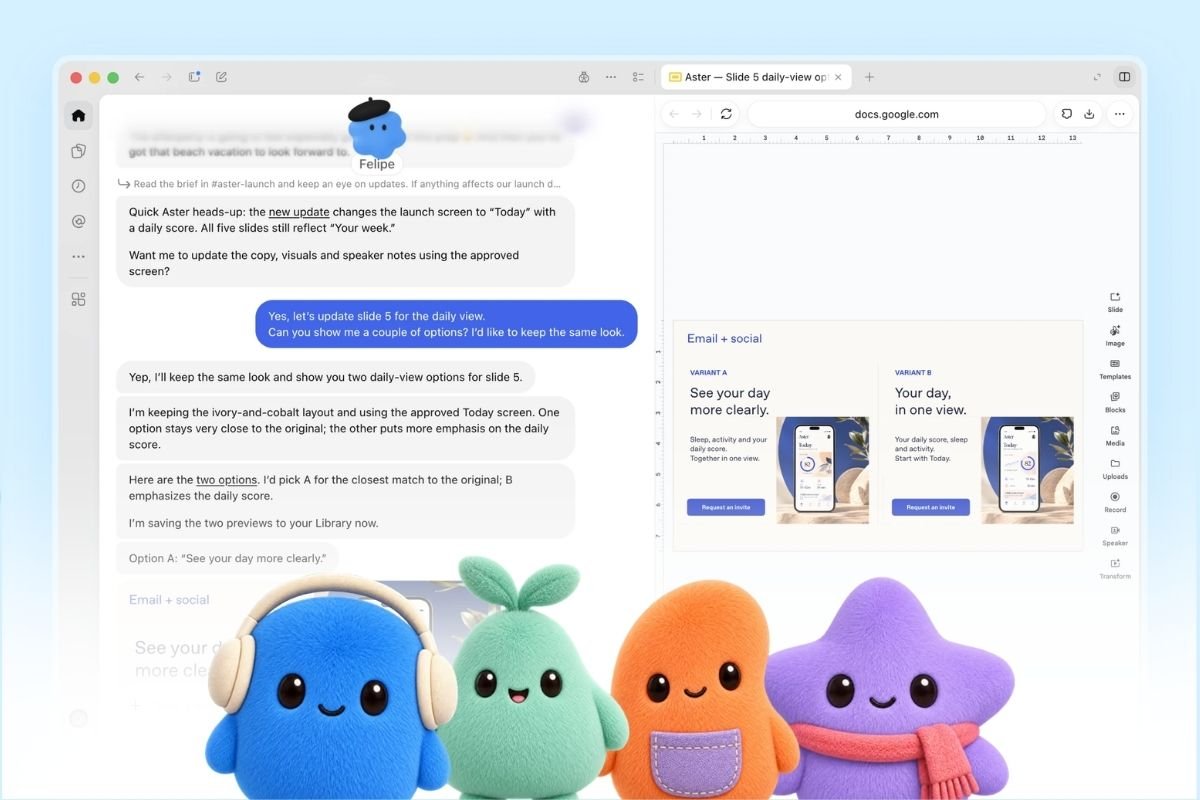This screenshot has height=800, width=1200.
Task: Click the expand arrows icon near split view
Action: [1097, 77]
